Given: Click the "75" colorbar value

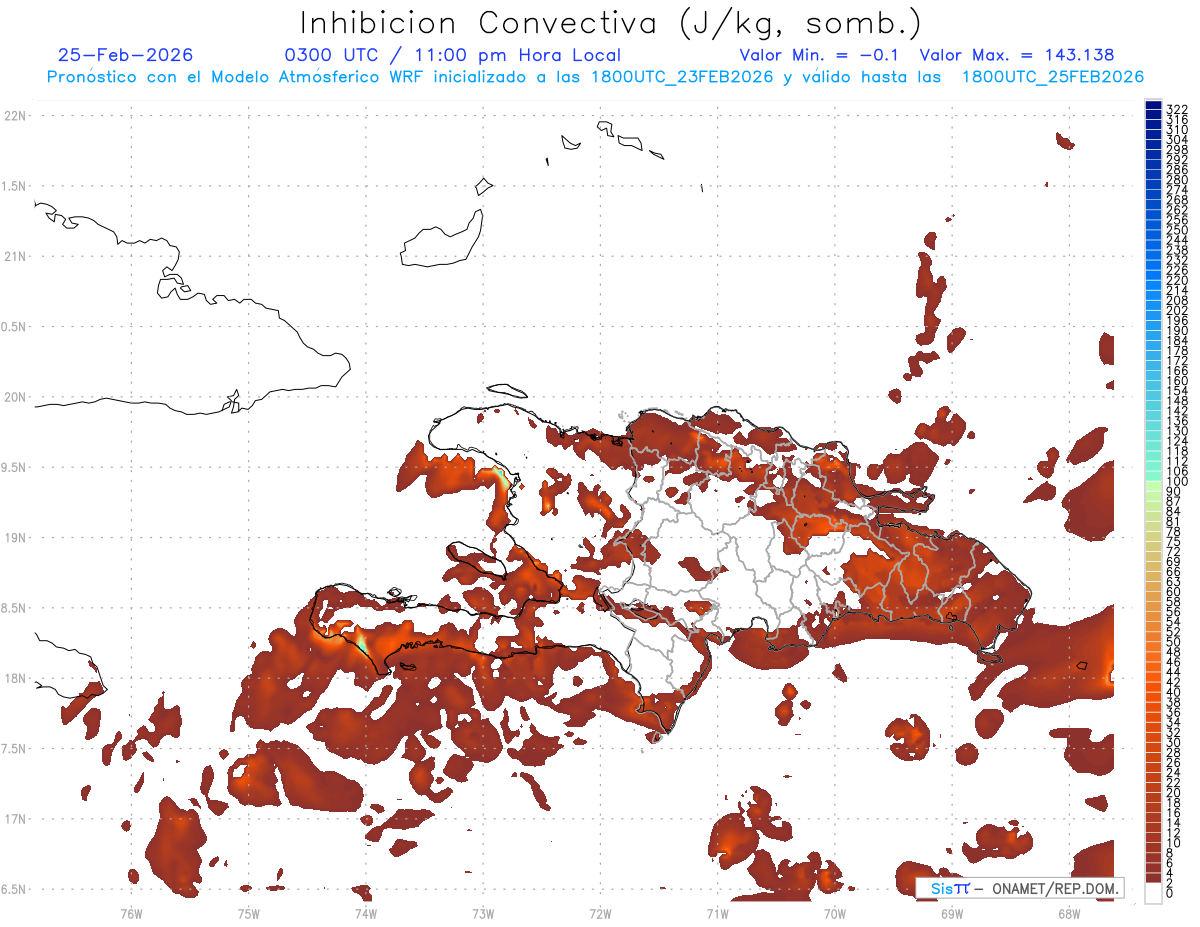Looking at the screenshot, I should [1173, 542].
